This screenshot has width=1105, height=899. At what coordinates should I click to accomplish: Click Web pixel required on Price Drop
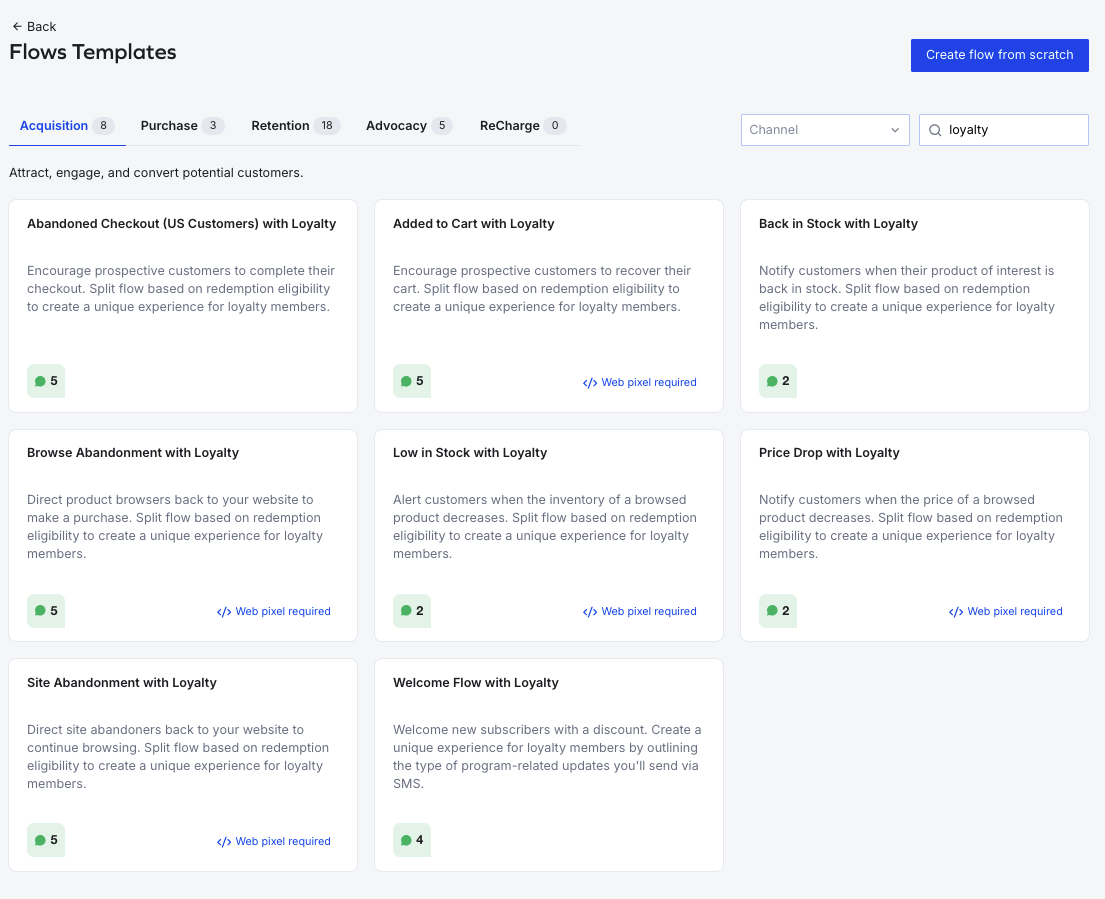[x=1006, y=612]
